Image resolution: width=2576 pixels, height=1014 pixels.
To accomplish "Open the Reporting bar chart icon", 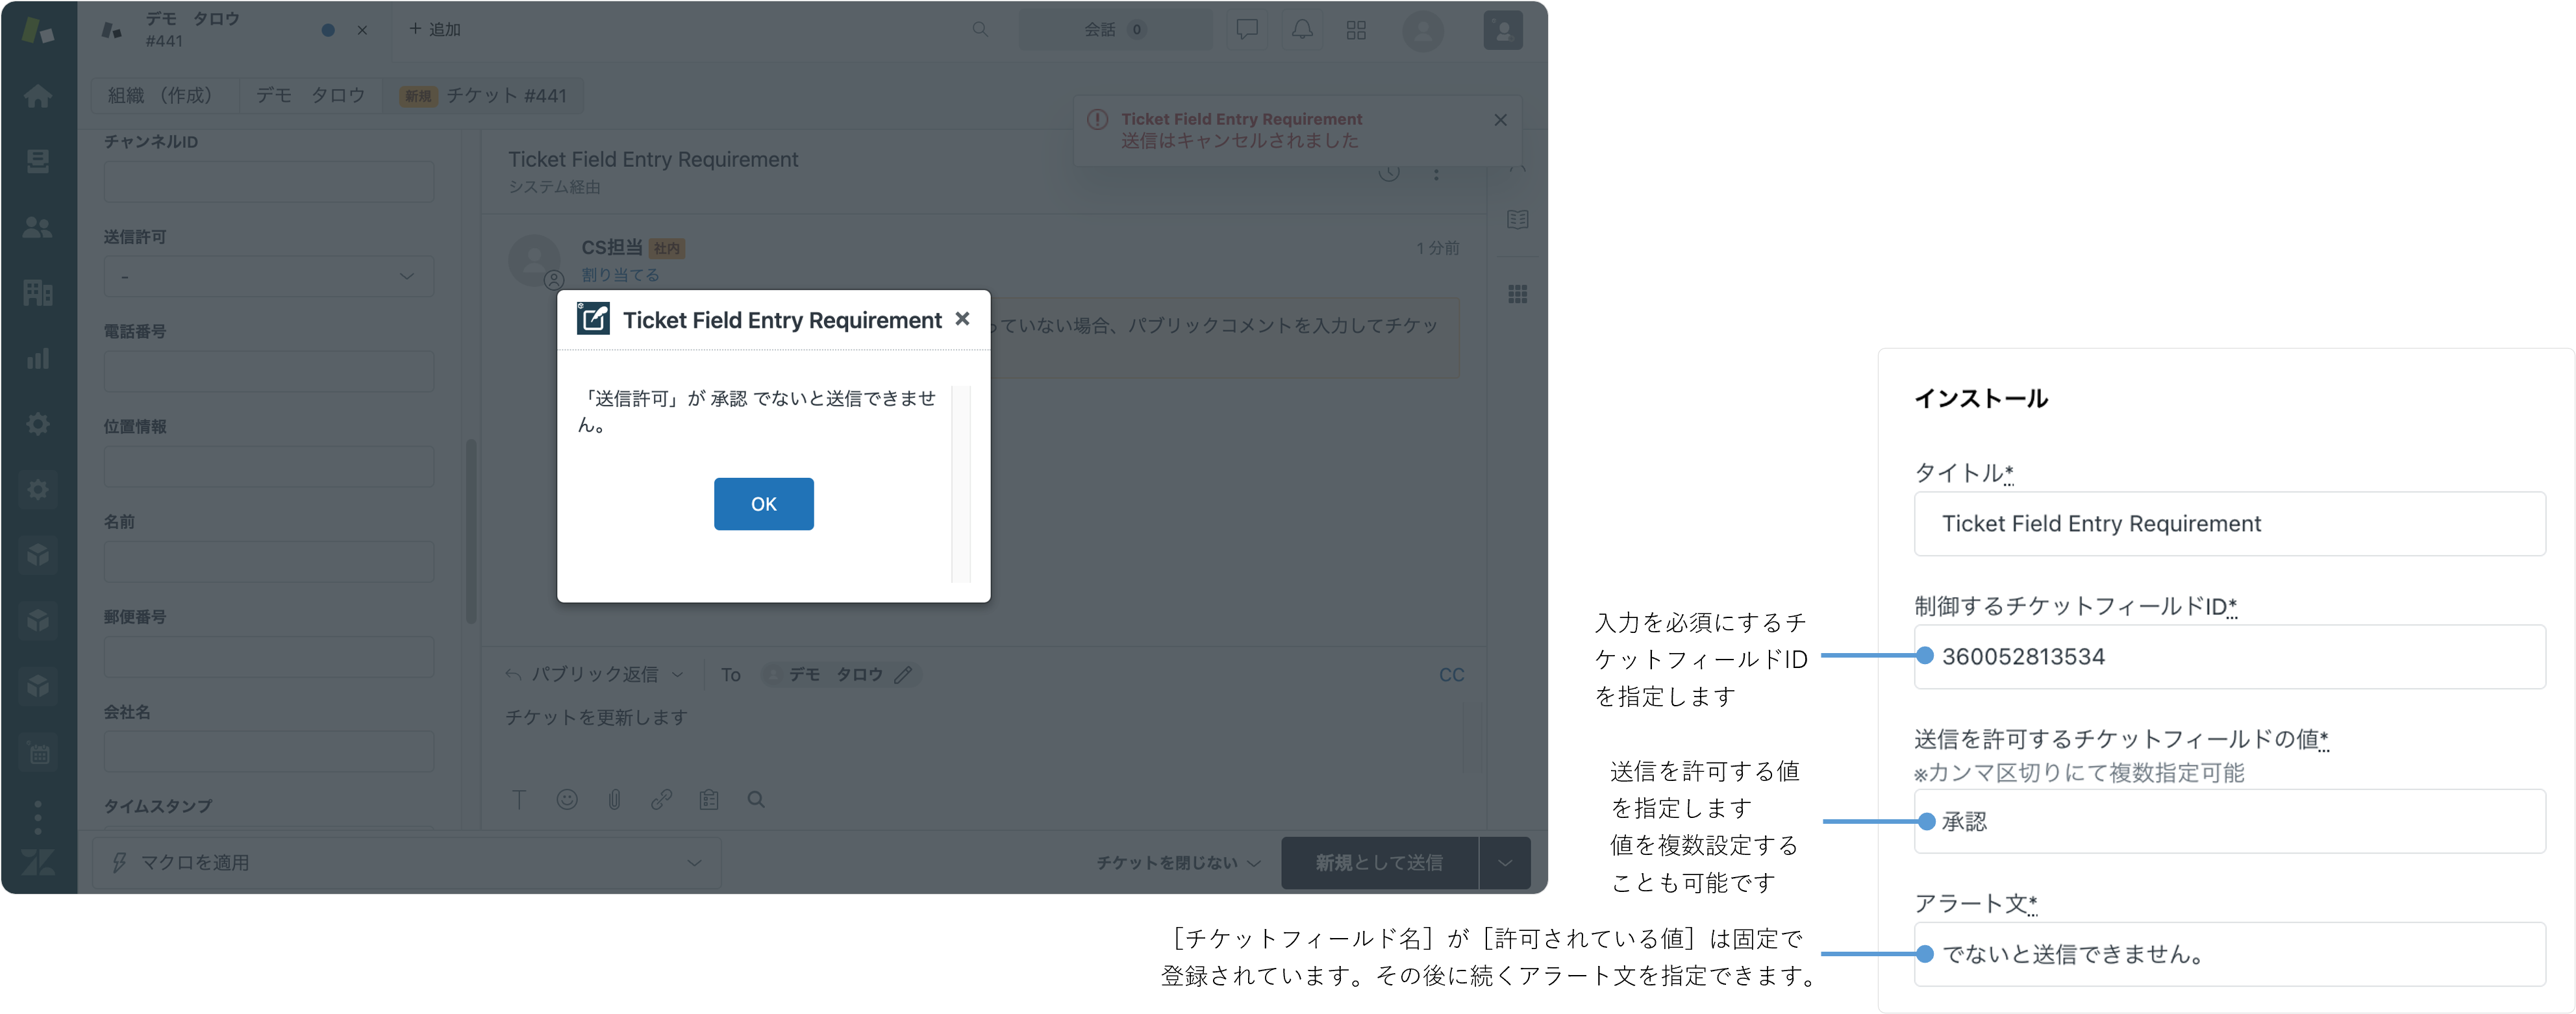I will click(38, 358).
